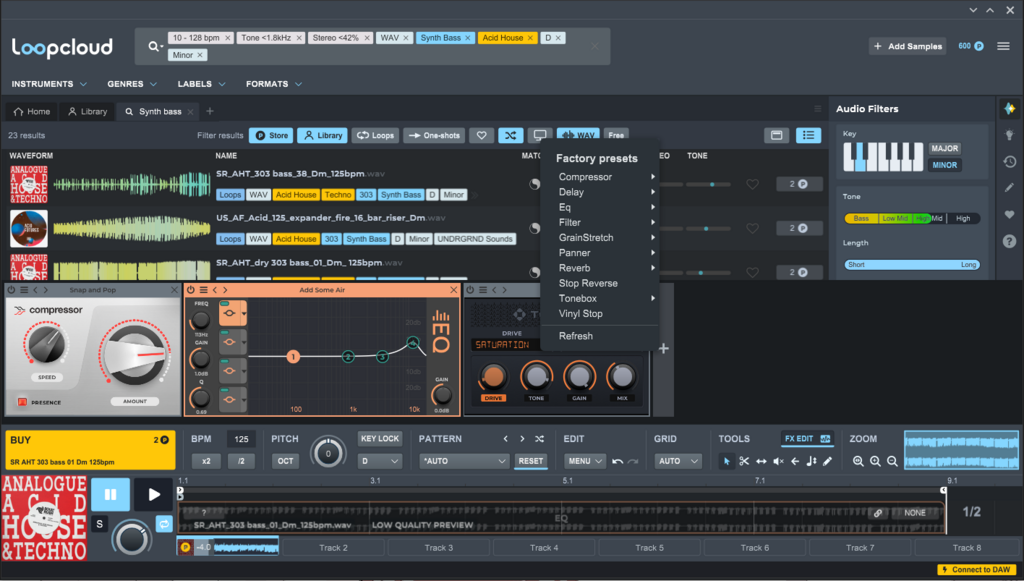This screenshot has width=1024, height=581.
Task: Open the lightbulb tips sidebar icon
Action: click(x=1010, y=135)
